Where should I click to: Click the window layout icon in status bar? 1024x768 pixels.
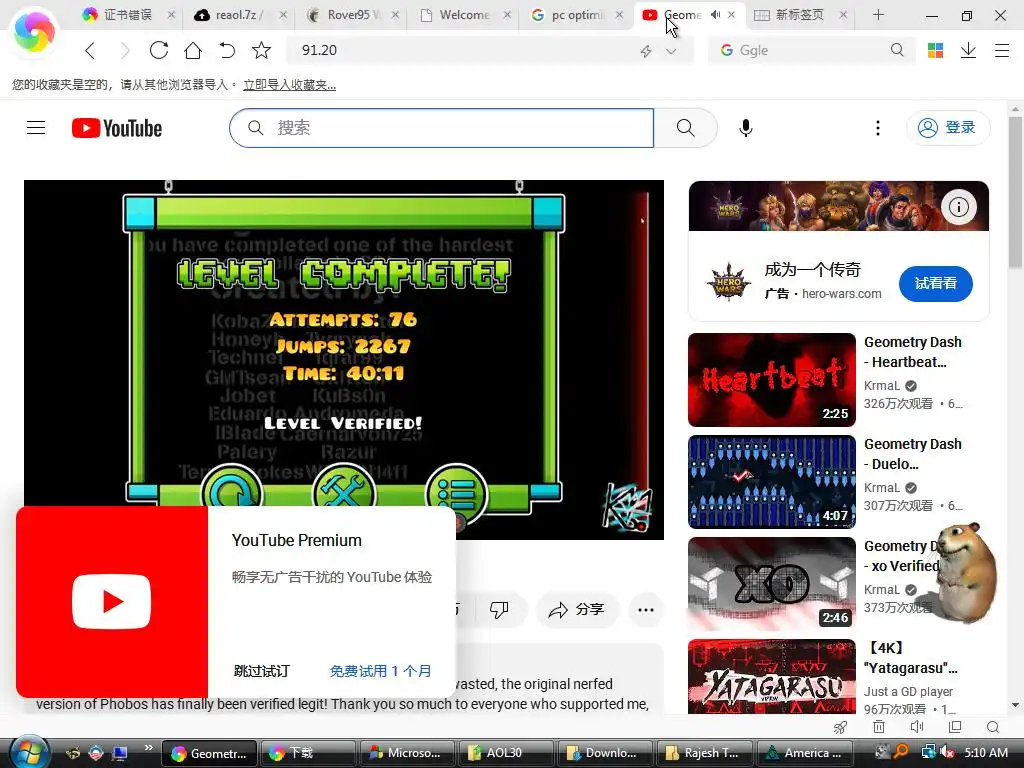(955, 727)
